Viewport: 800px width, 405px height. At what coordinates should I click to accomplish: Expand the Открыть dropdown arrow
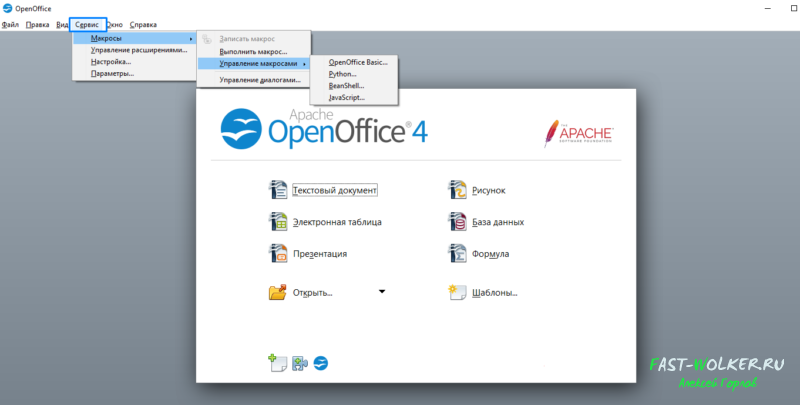382,292
